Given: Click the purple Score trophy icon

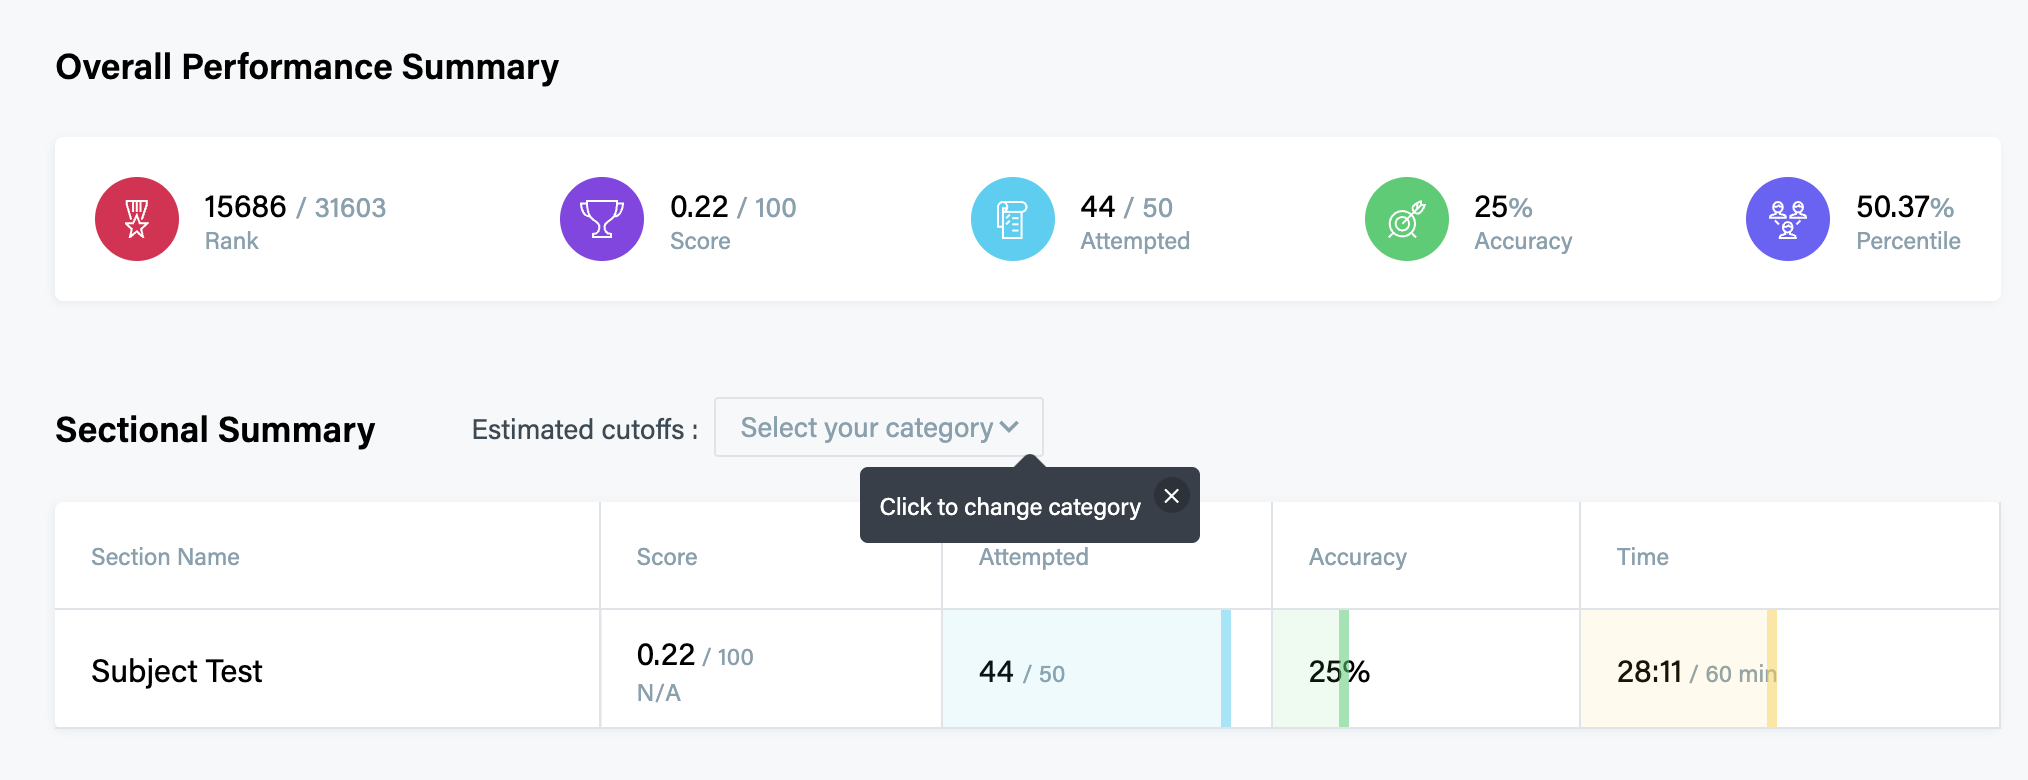Looking at the screenshot, I should (x=602, y=219).
